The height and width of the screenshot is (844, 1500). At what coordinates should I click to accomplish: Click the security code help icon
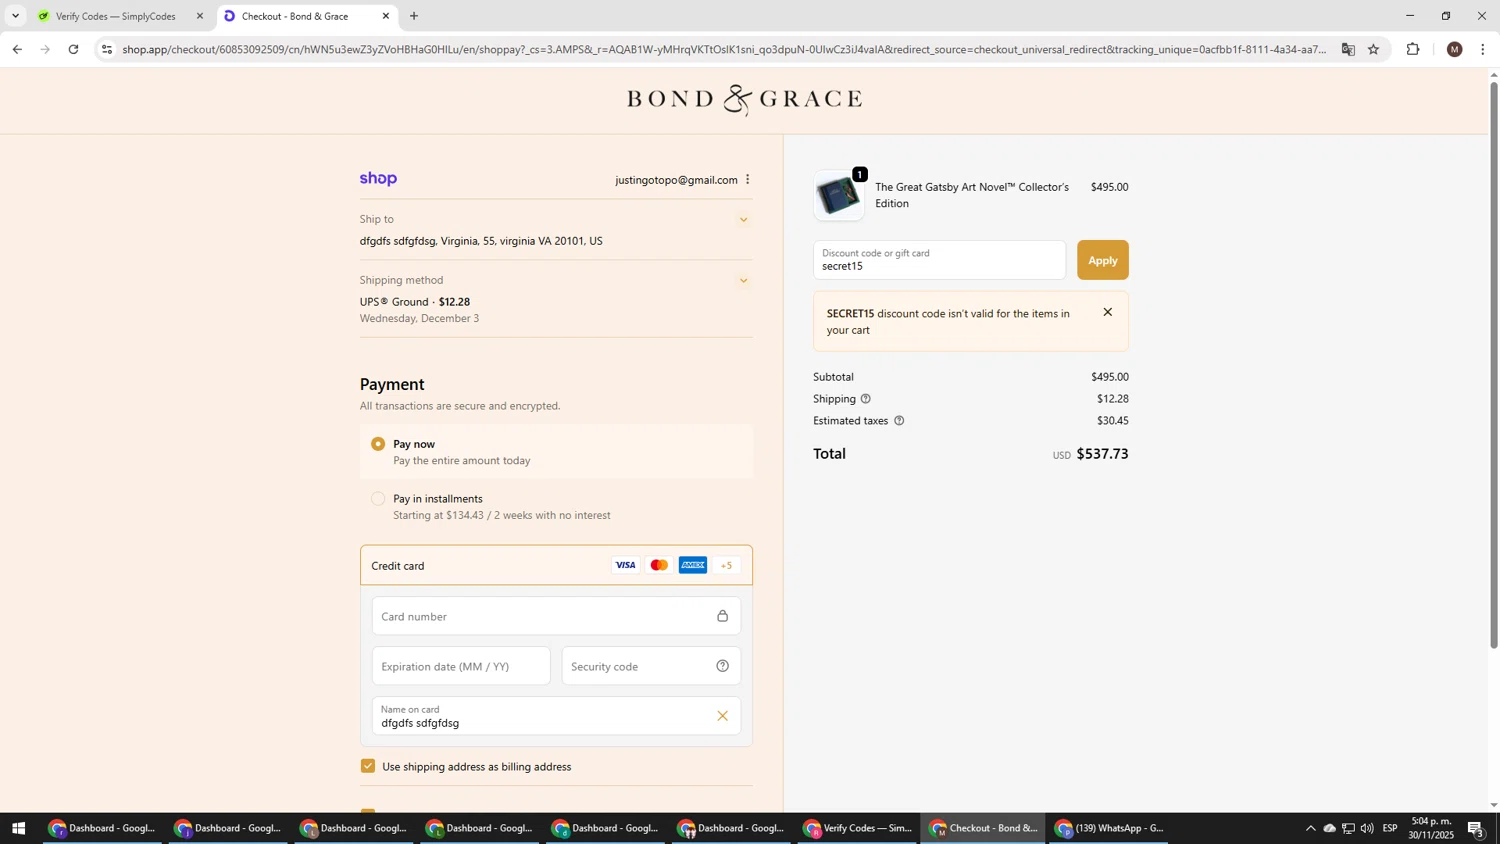point(722,666)
